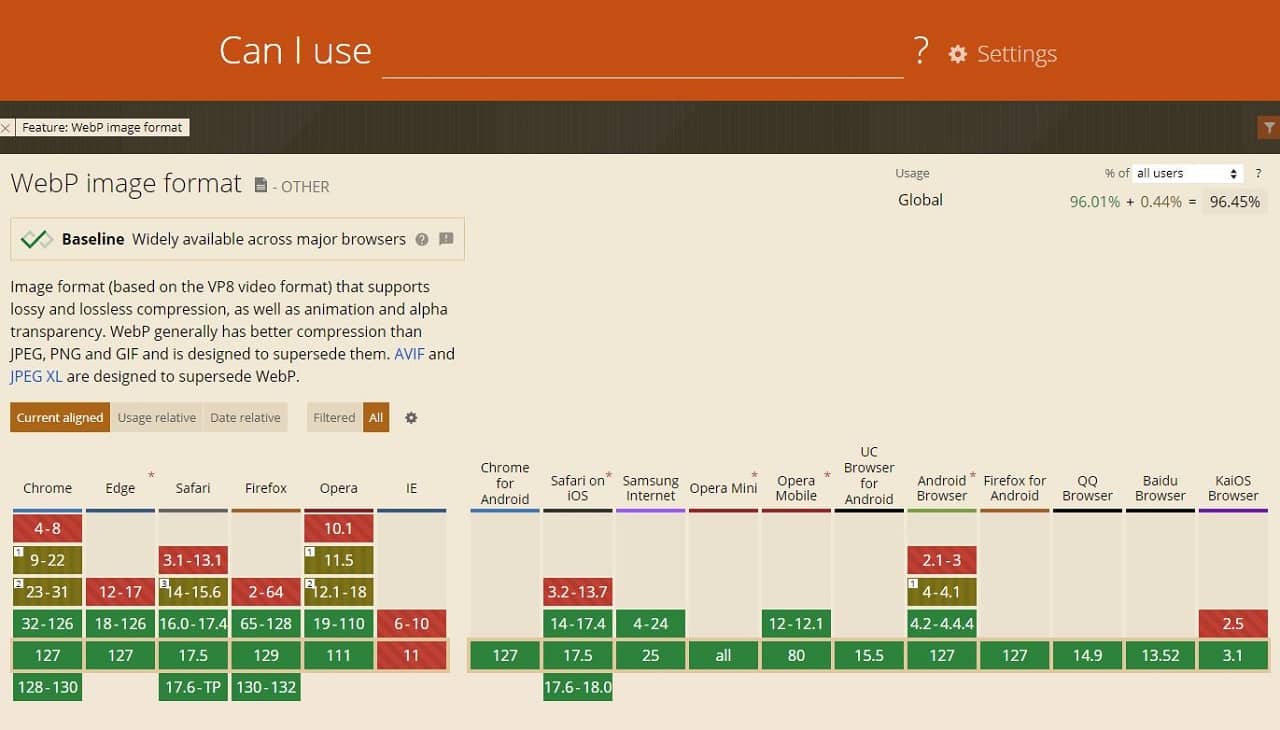Click Opera Mini column header
The height and width of the screenshot is (730, 1280).
723,488
